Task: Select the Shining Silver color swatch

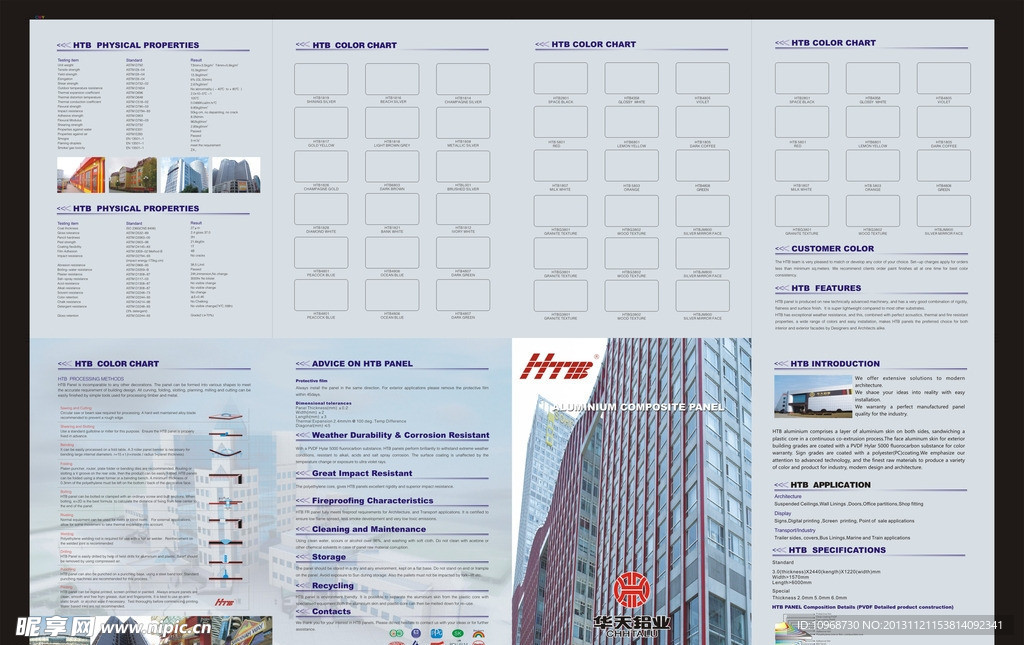Action: click(321, 80)
